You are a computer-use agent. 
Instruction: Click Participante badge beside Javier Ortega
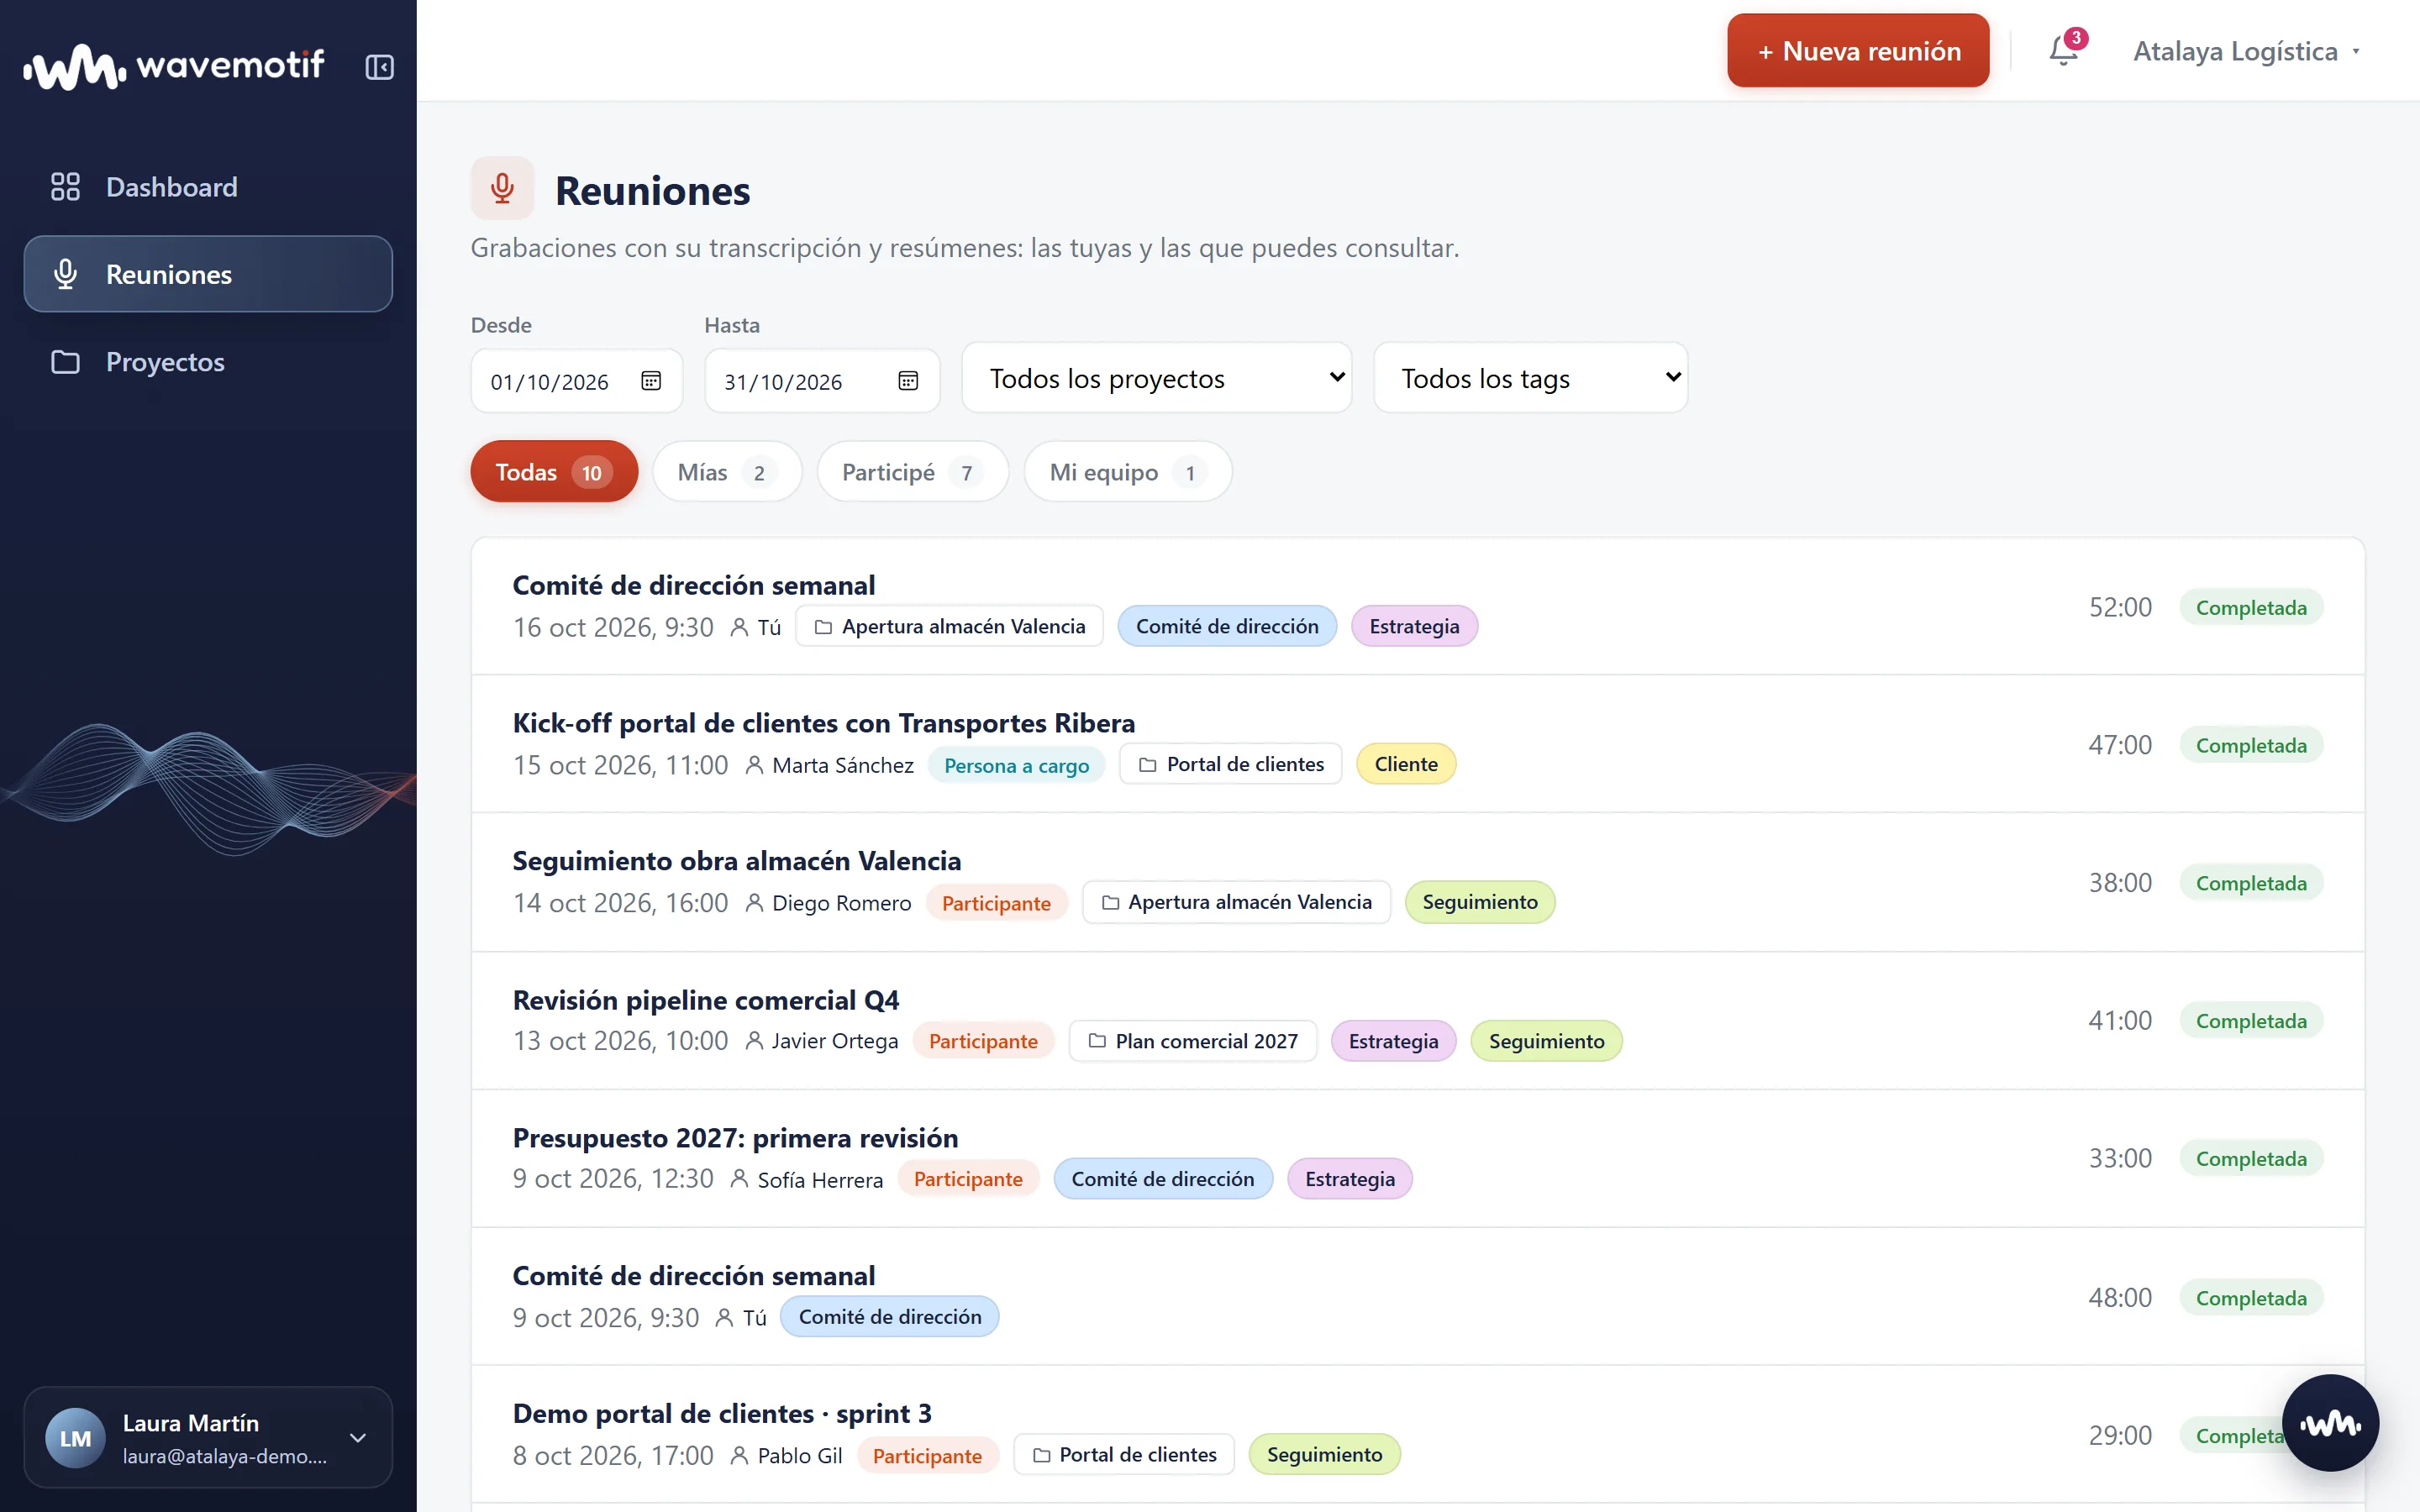tap(983, 1041)
